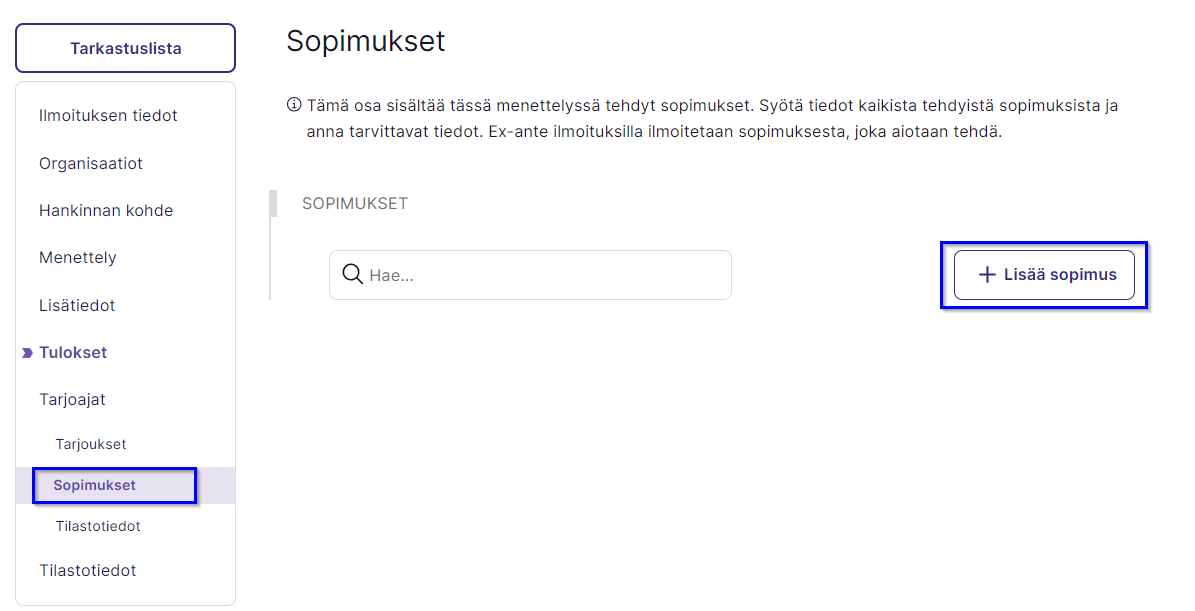Image resolution: width=1195 pixels, height=611 pixels.
Task: Open indented Tilastotiedot sub-item below Sopimukset
Action: coord(98,526)
